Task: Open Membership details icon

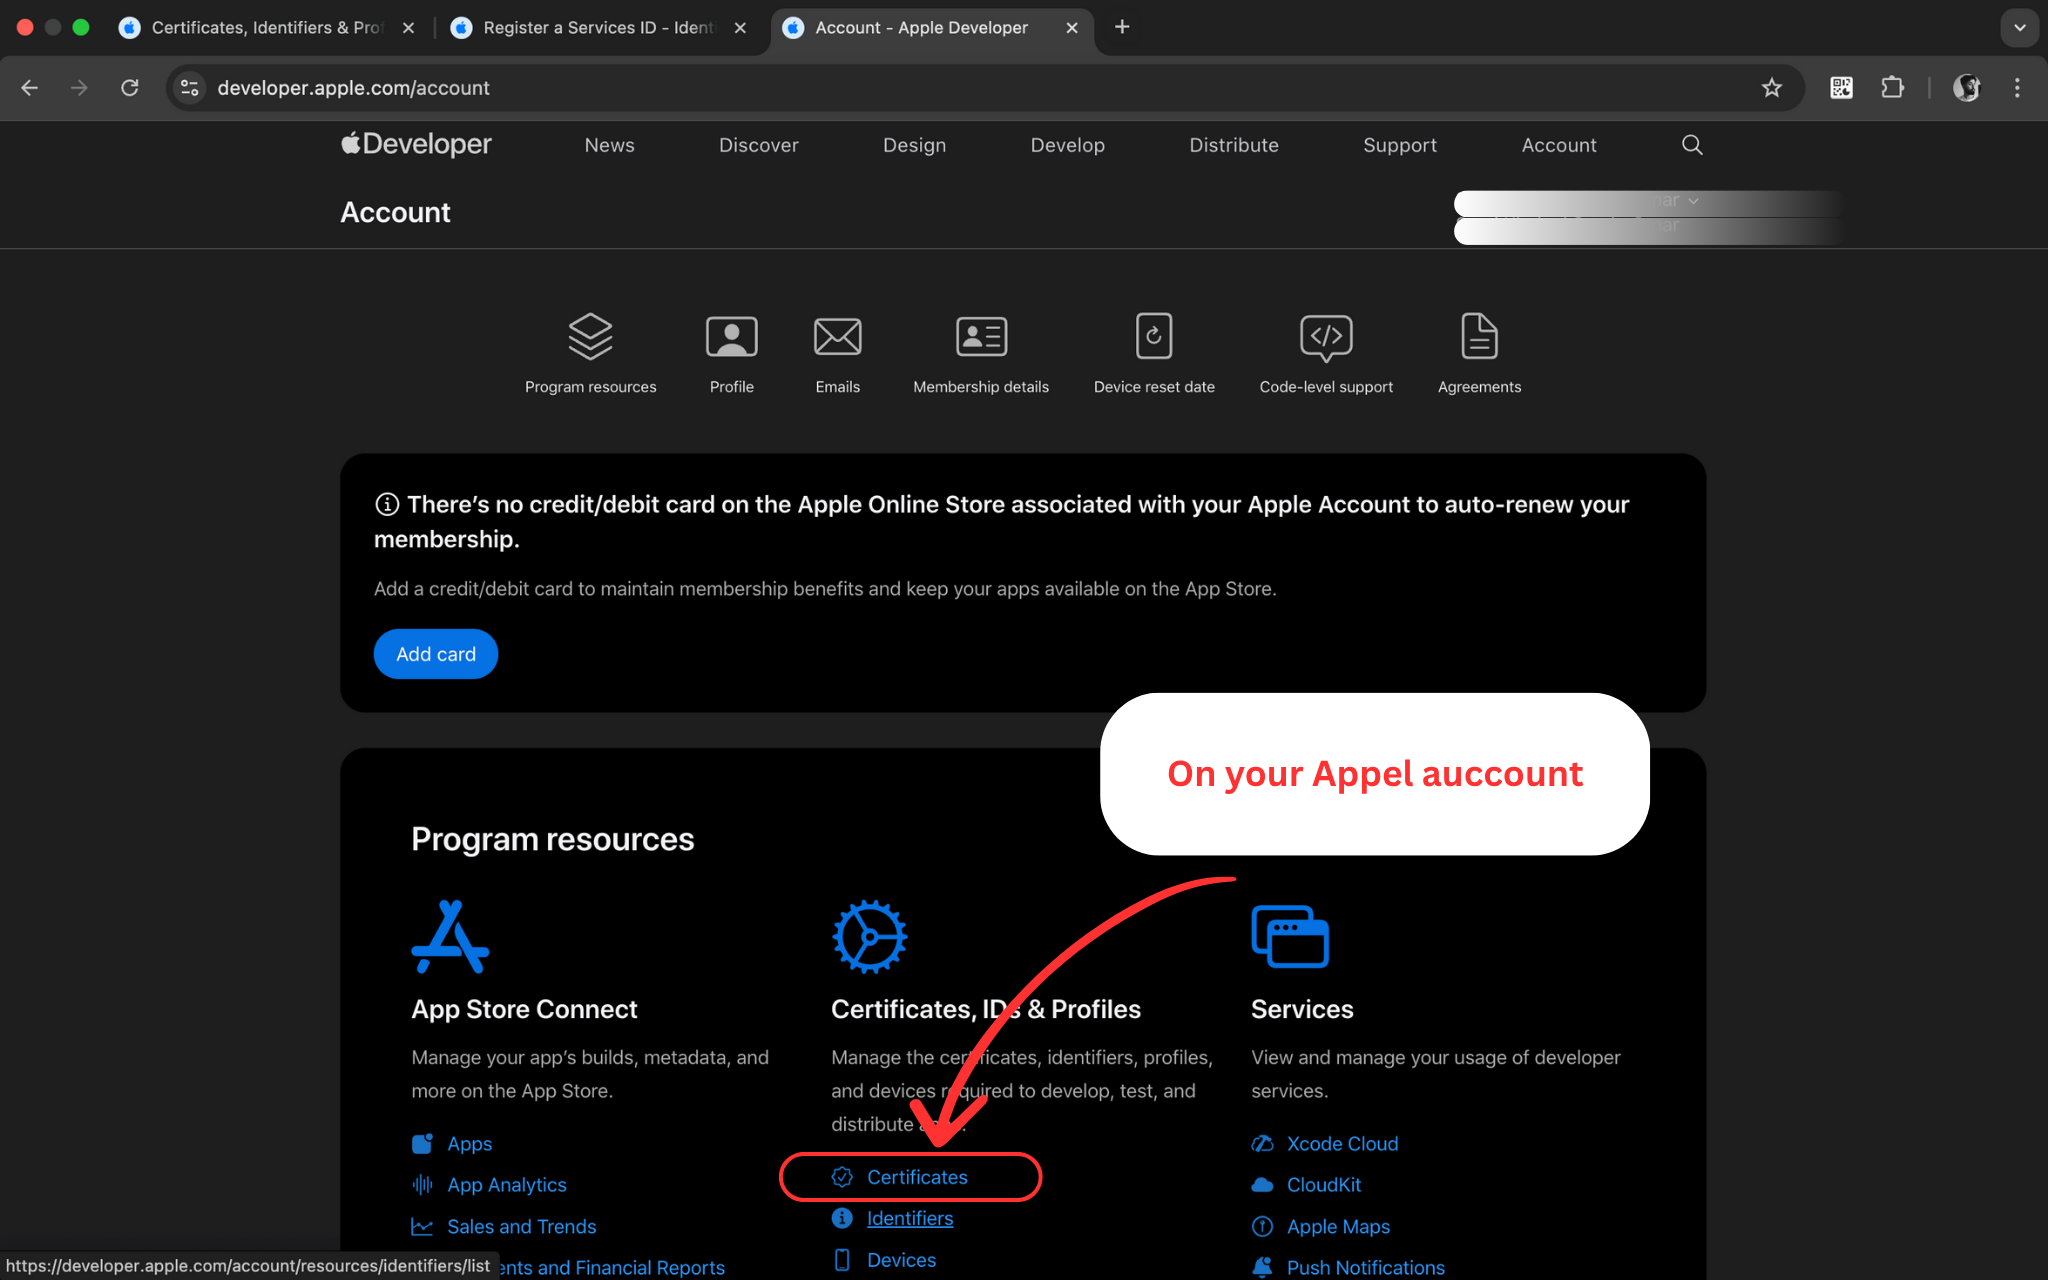Action: tap(980, 337)
